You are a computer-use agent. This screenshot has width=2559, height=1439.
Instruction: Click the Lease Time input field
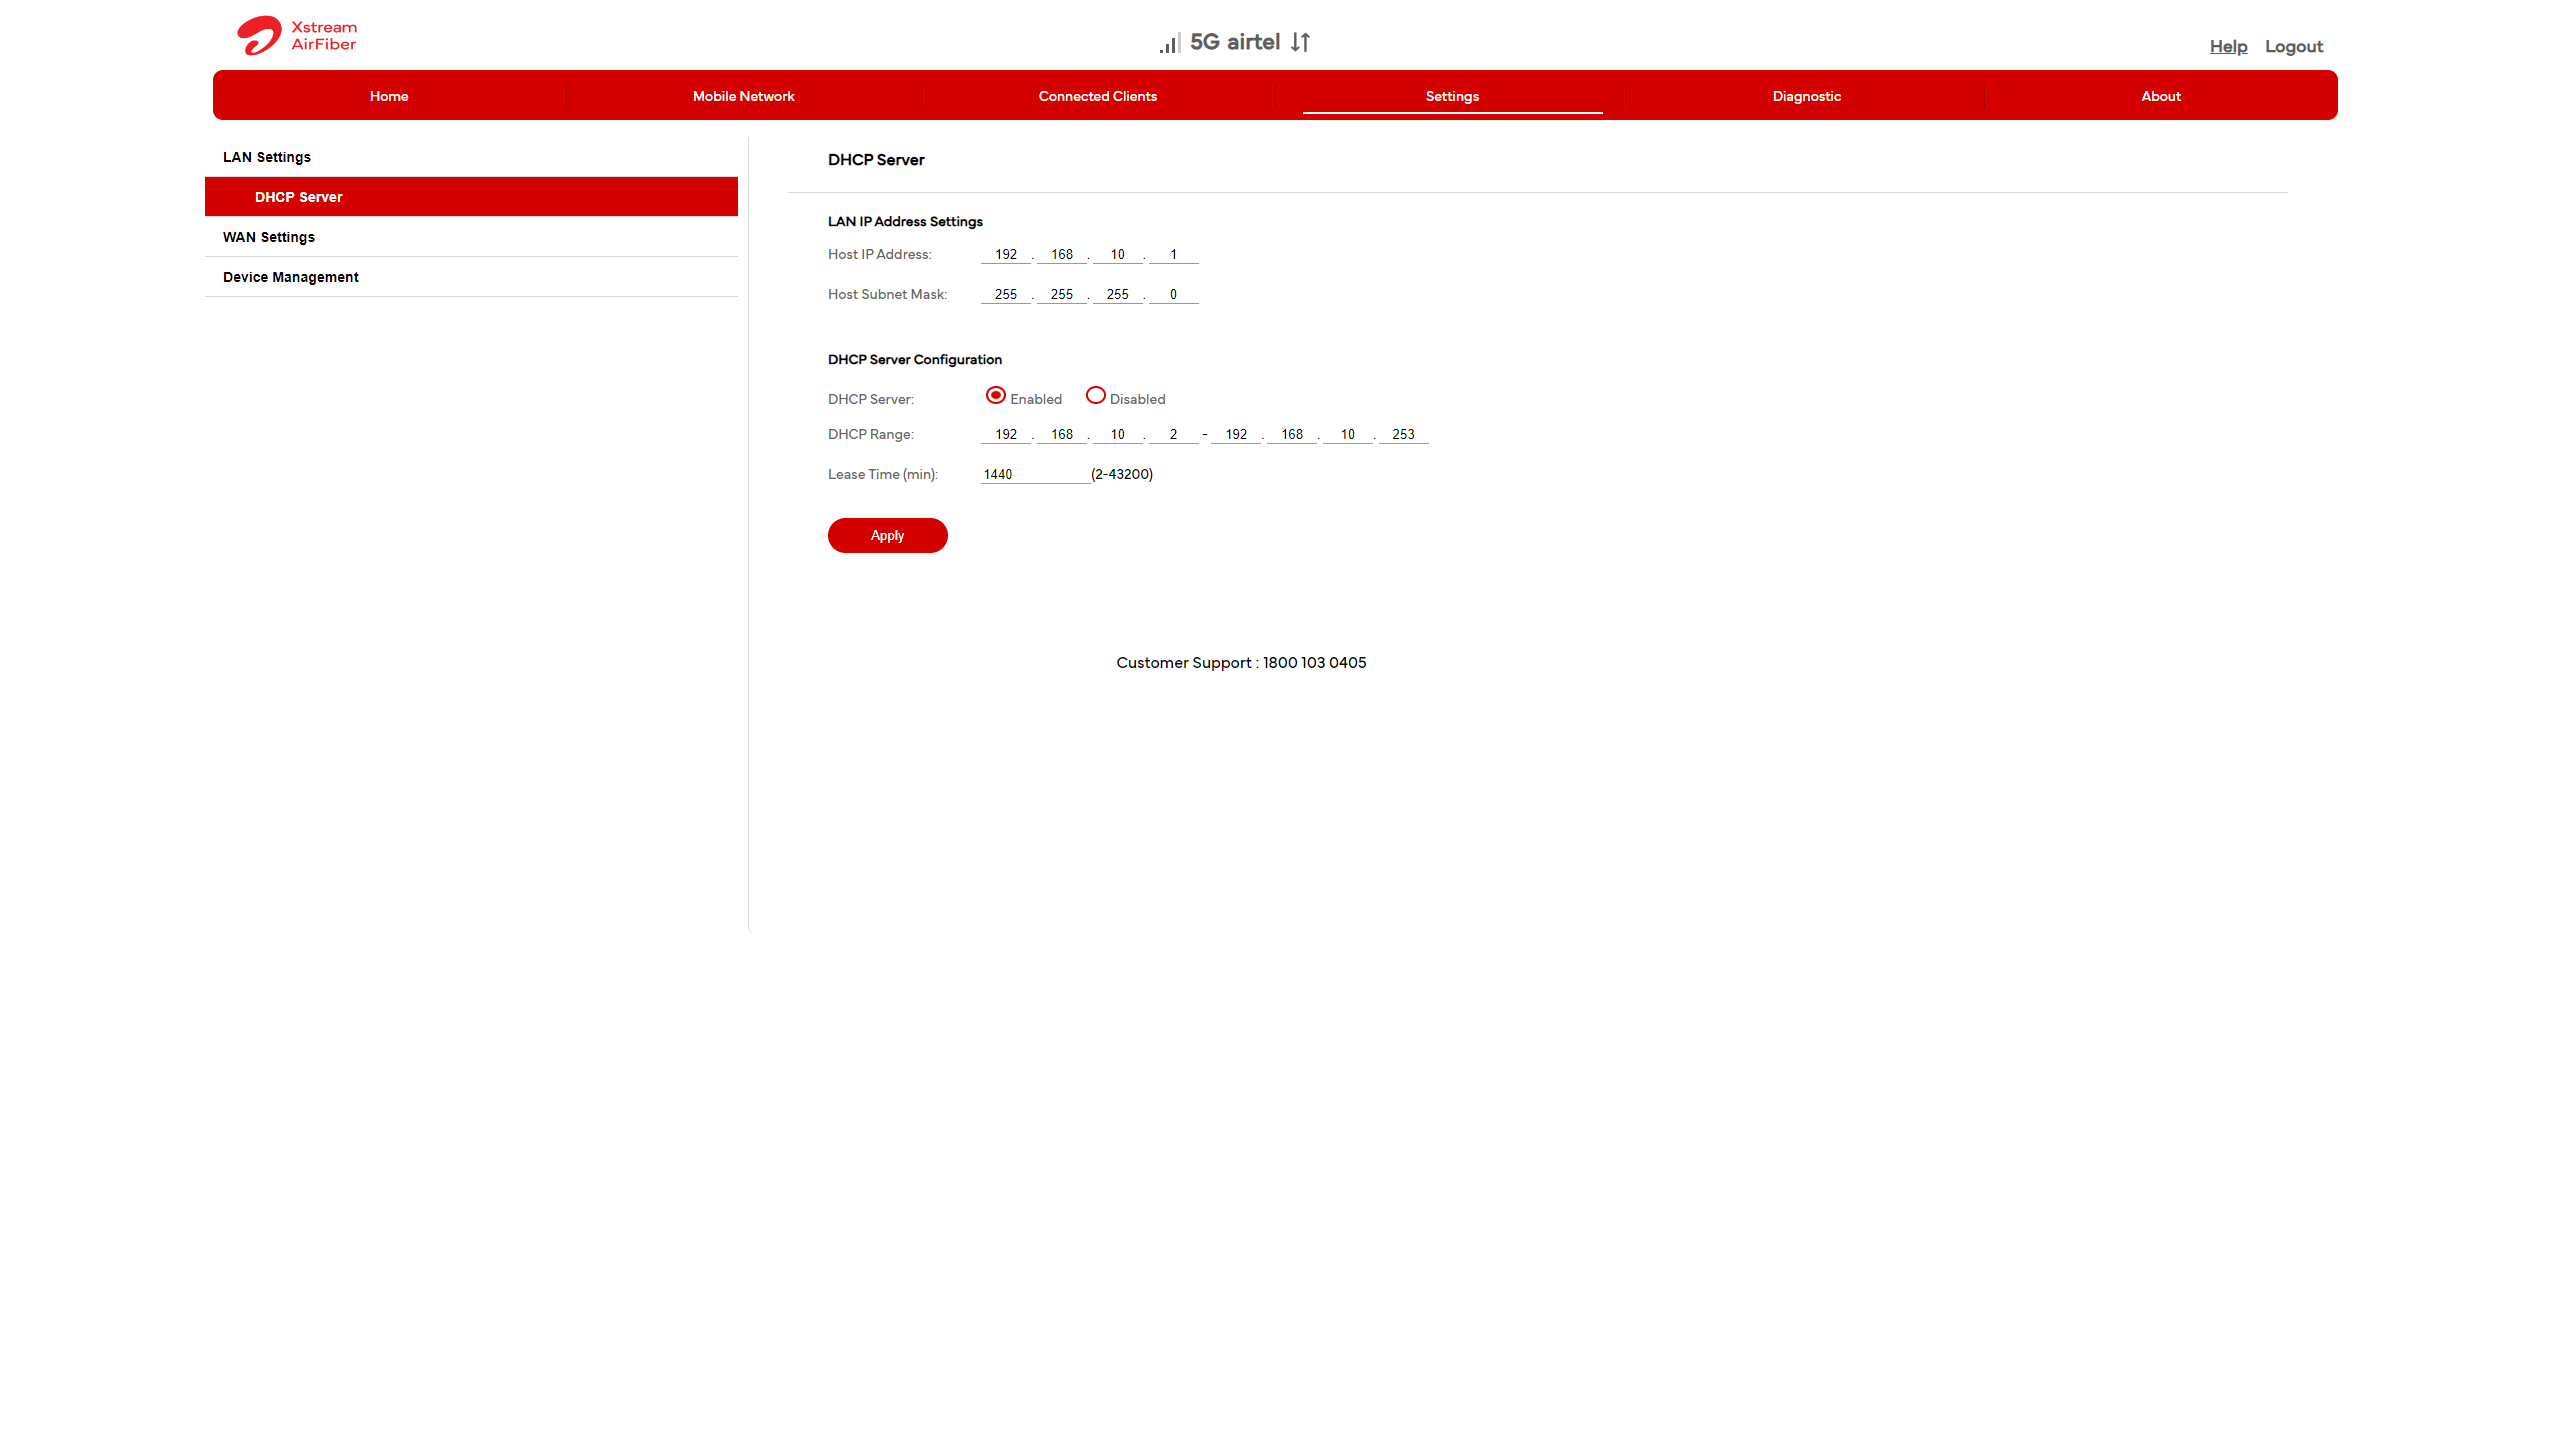pyautogui.click(x=1035, y=474)
